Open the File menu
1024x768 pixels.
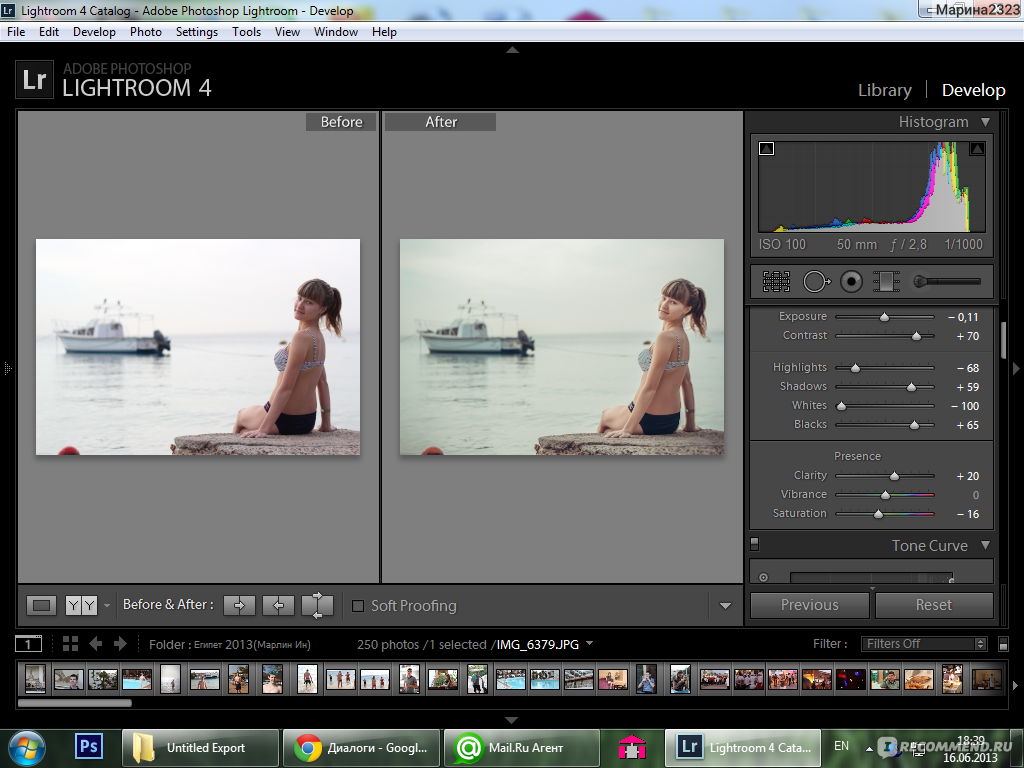[16, 31]
